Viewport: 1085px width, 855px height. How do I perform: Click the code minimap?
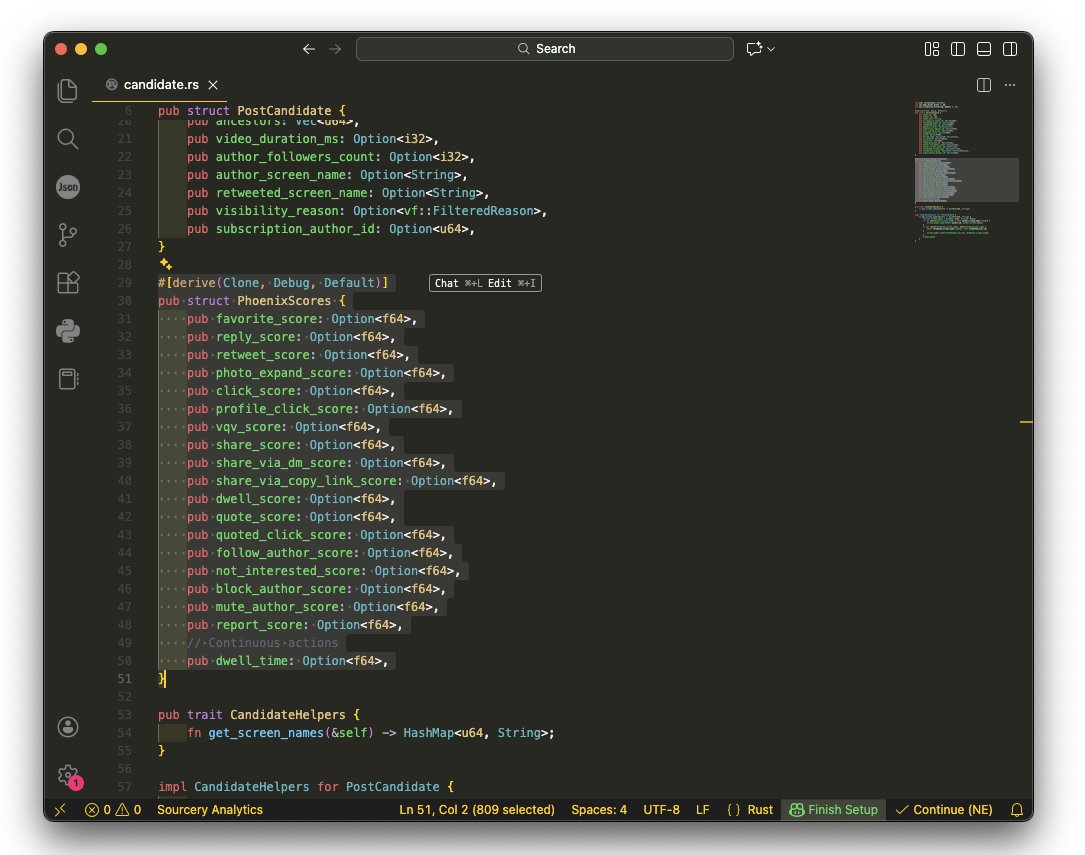[966, 172]
